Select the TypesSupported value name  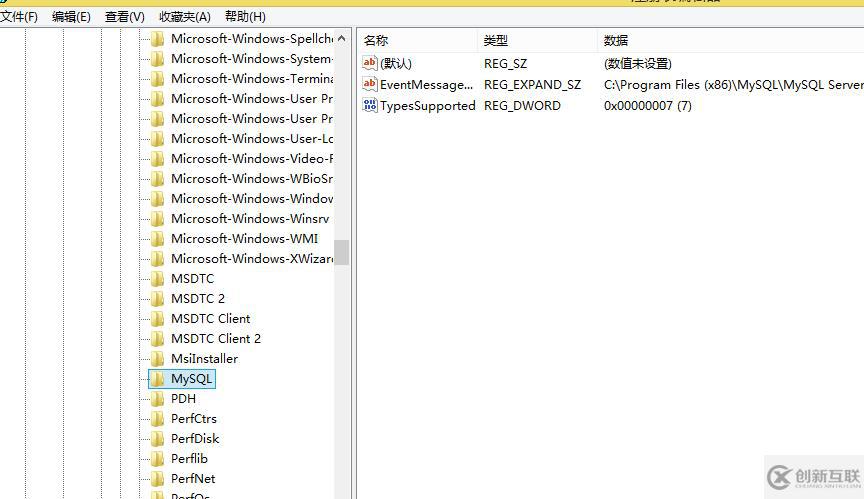[x=428, y=106]
